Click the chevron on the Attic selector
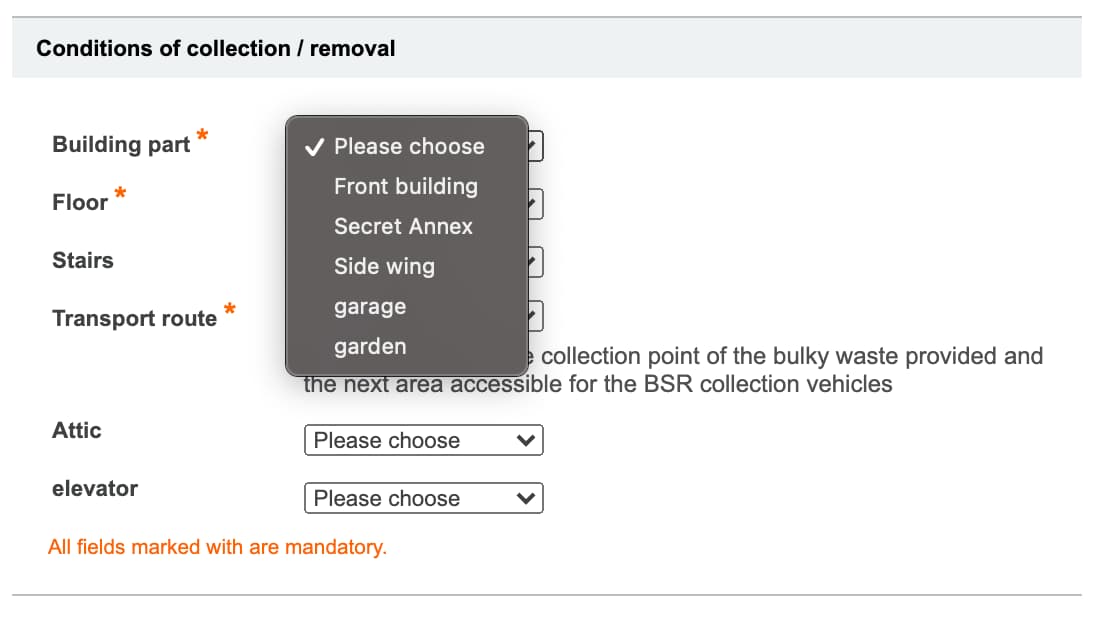 524,440
